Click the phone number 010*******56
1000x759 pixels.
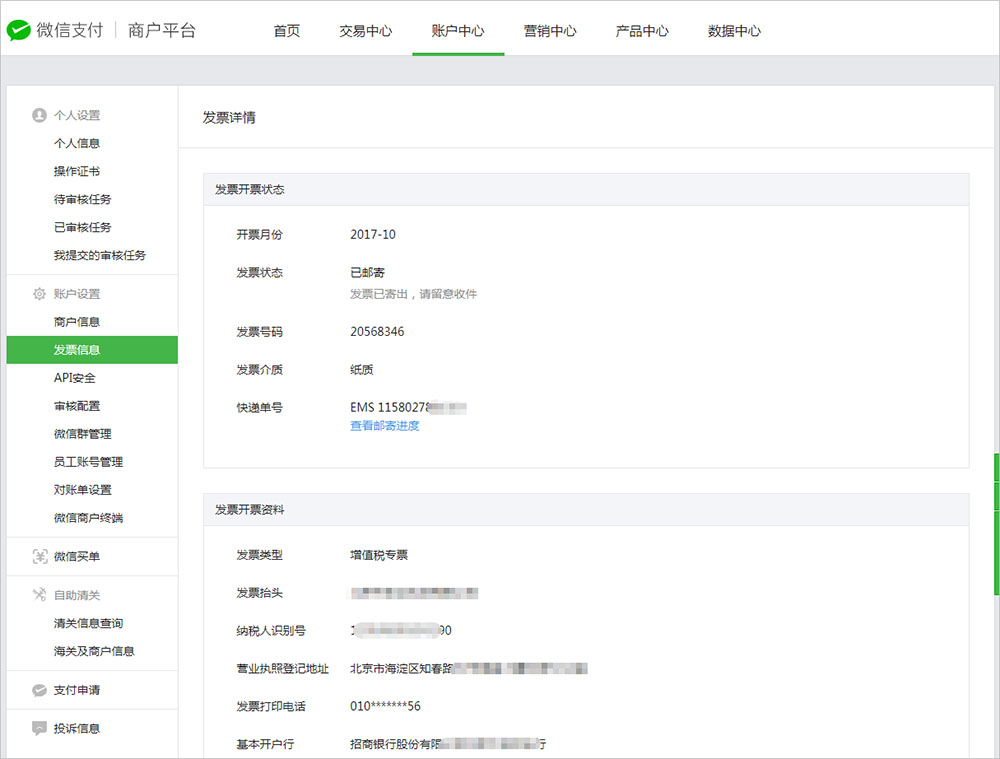[385, 707]
